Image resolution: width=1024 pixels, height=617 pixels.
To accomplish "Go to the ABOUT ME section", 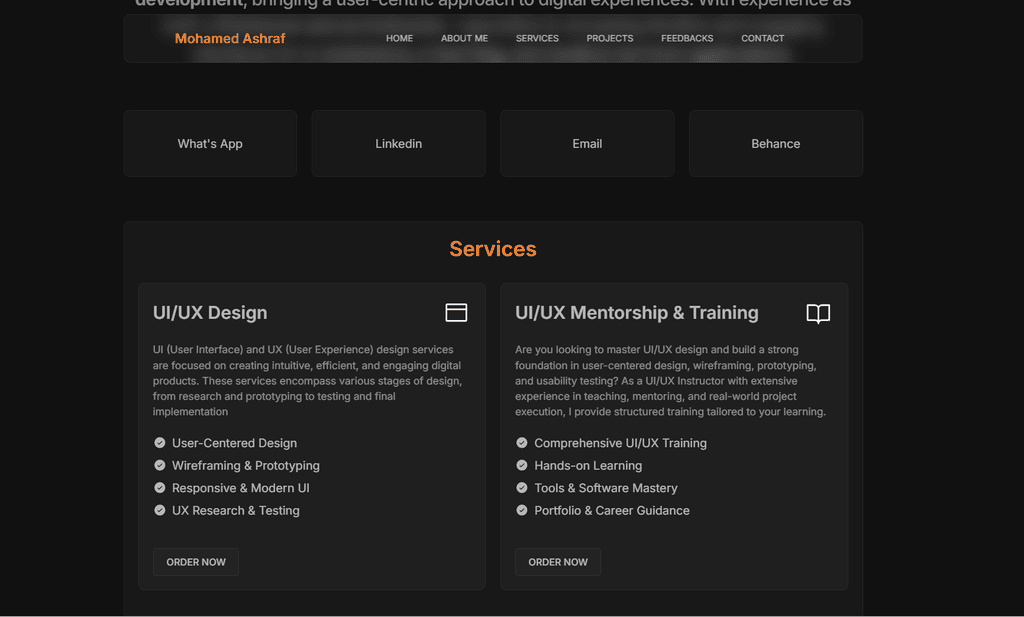I will (464, 39).
